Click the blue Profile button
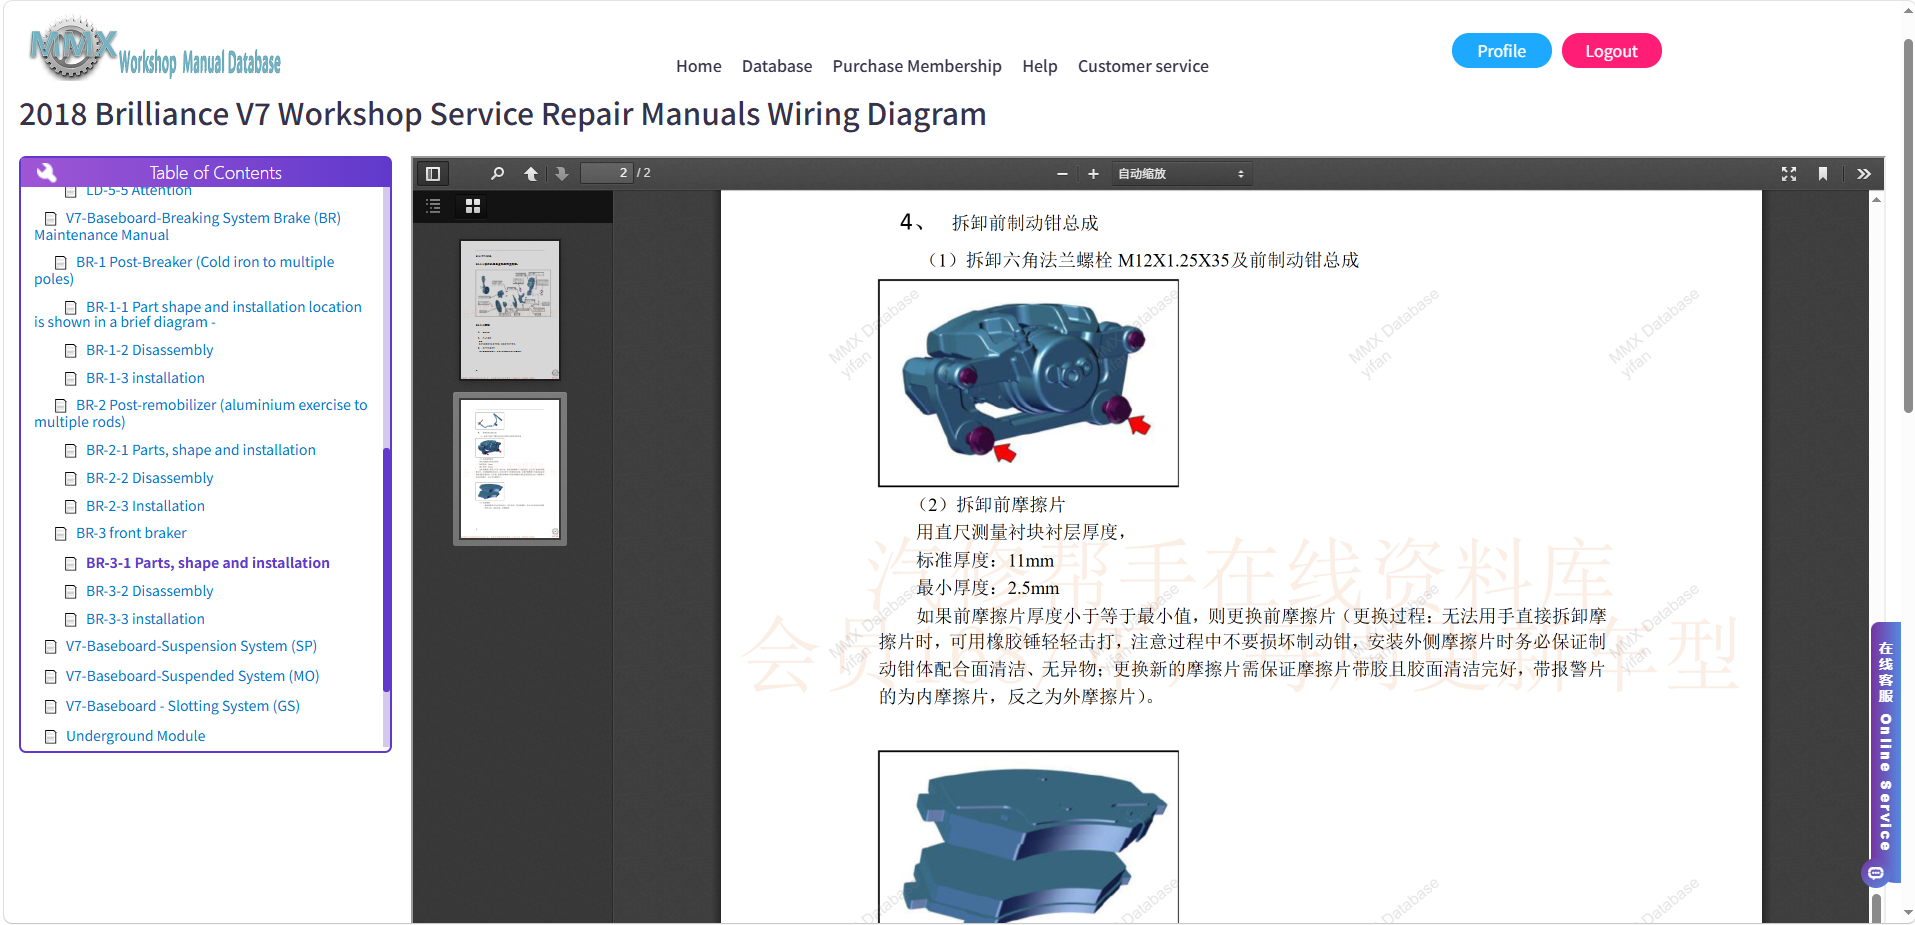 point(1501,51)
